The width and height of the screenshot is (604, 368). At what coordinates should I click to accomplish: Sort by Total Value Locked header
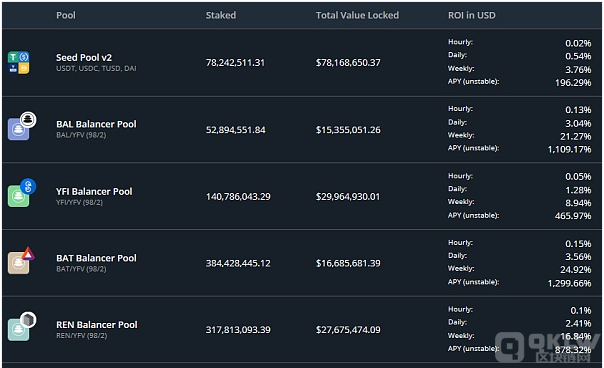tap(357, 15)
